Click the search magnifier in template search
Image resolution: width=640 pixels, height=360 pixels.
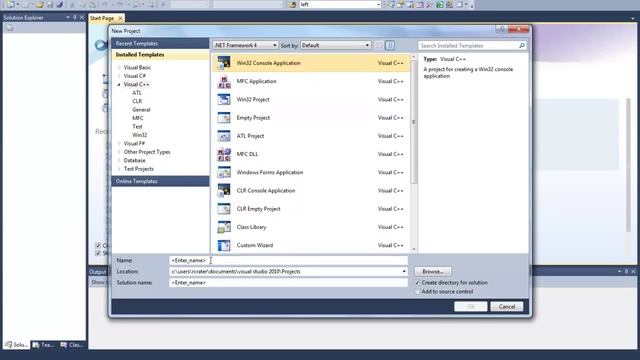522,46
